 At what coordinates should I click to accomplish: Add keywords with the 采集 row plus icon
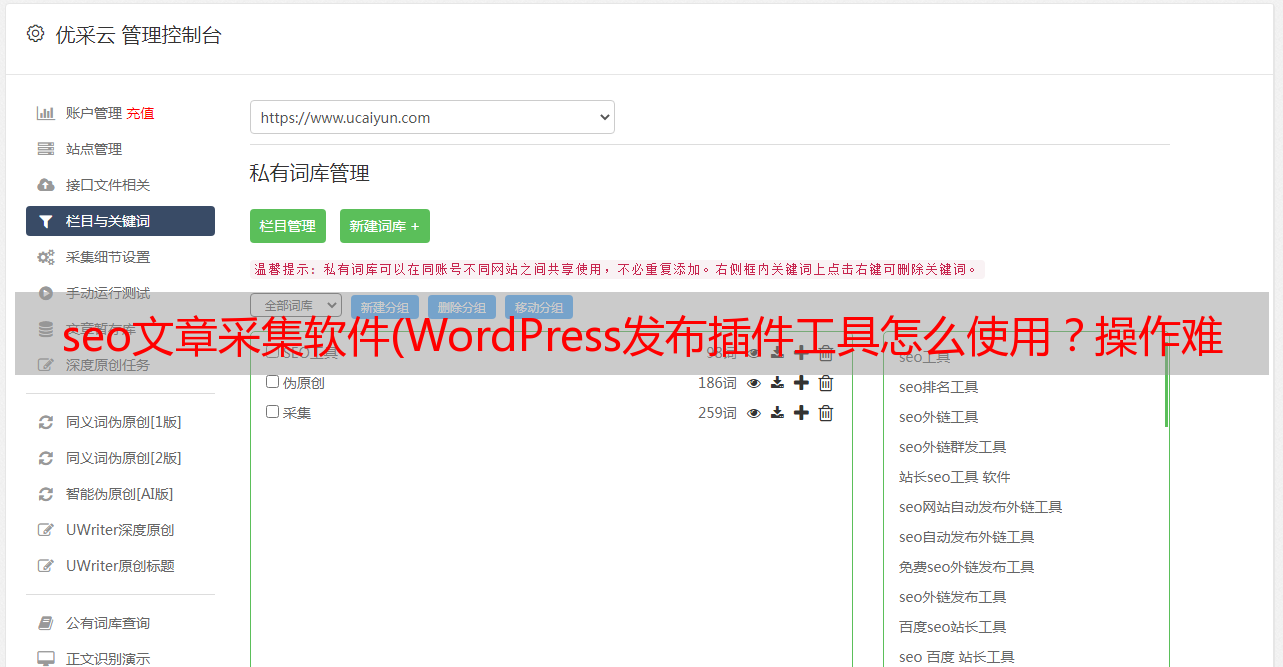801,413
